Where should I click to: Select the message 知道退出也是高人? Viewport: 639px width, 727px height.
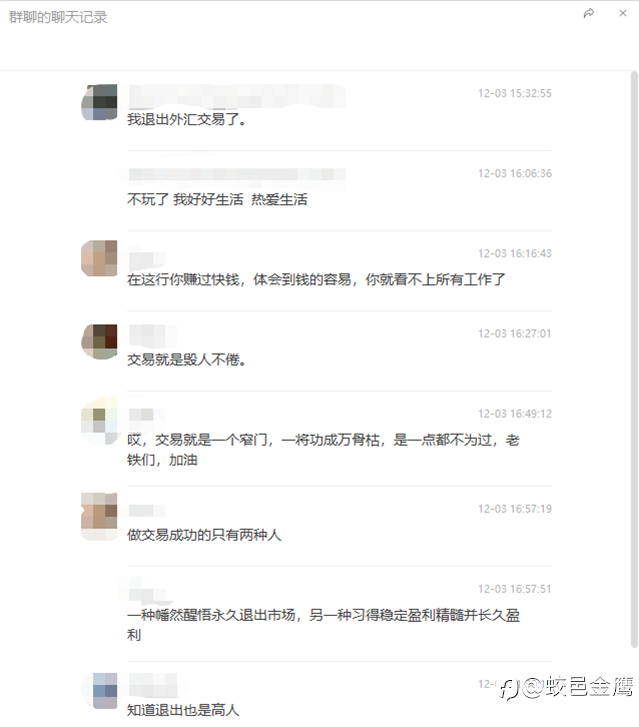183,710
